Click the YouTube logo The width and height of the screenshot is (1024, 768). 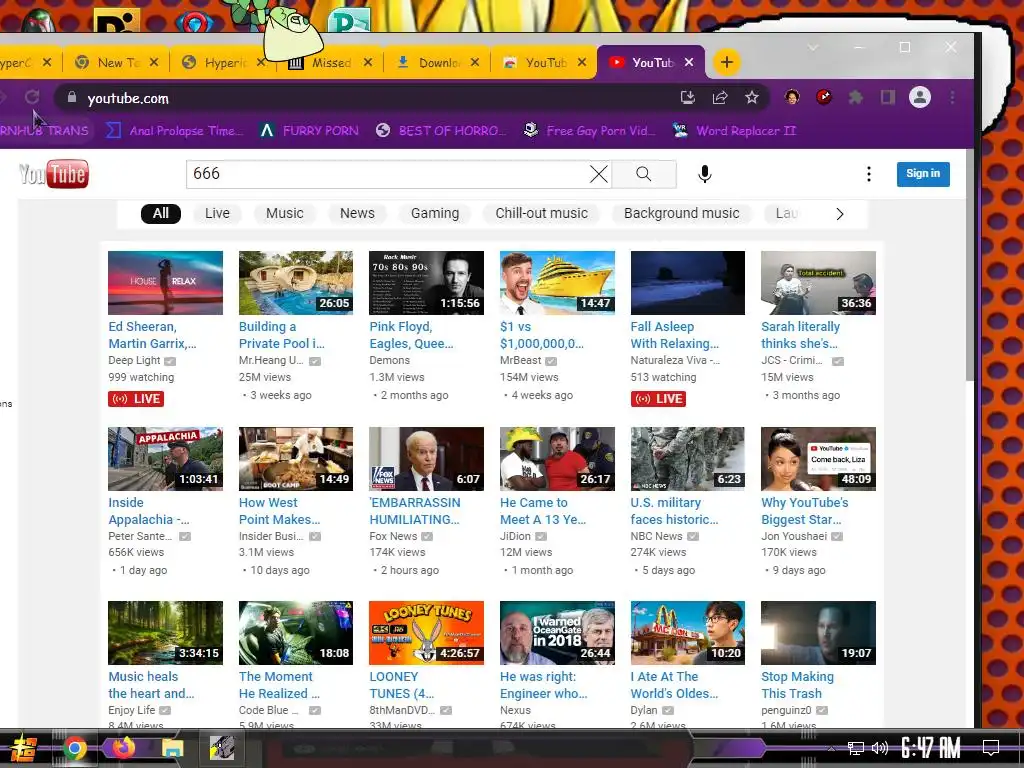click(x=54, y=174)
